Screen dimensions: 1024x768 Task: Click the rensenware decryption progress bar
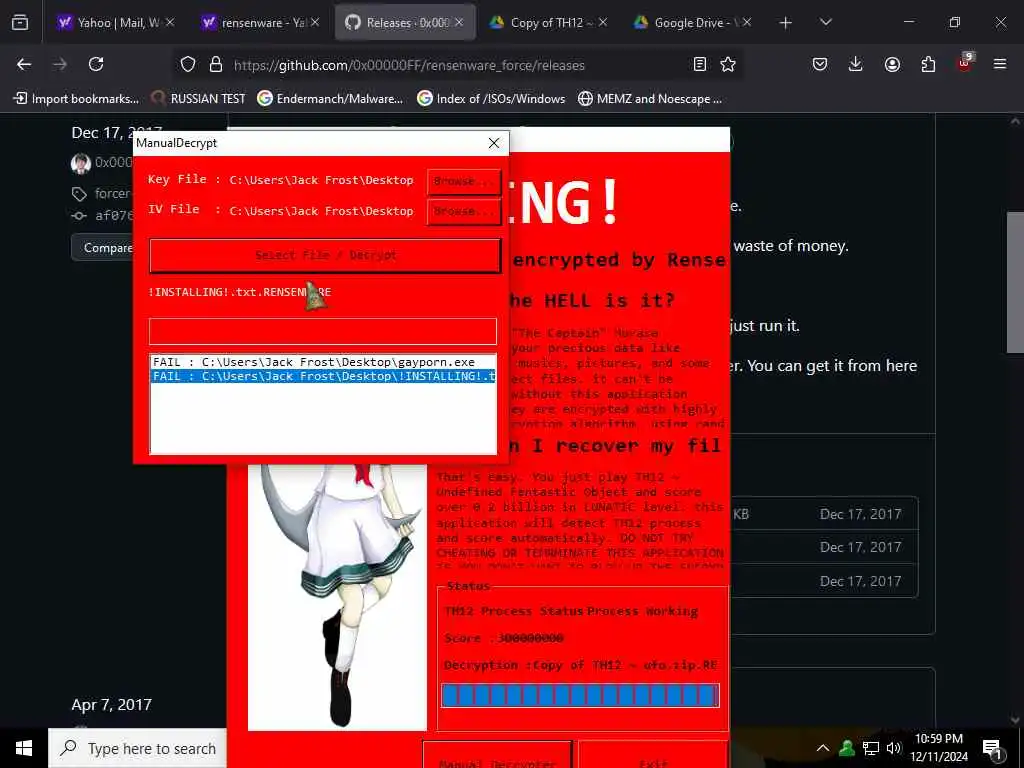580,696
